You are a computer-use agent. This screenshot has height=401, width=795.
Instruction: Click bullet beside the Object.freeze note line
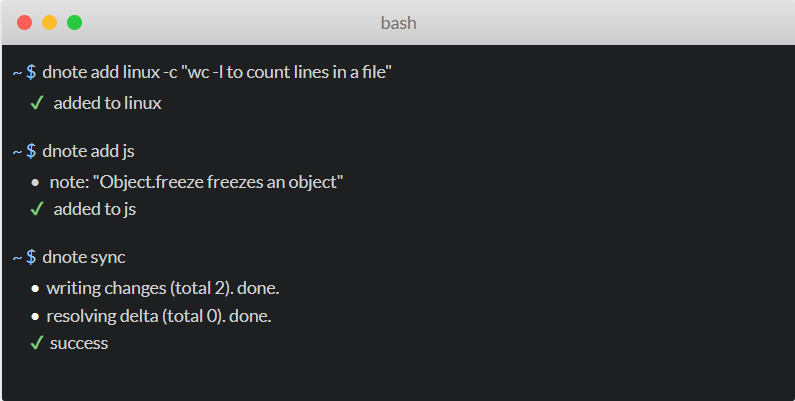(x=35, y=183)
